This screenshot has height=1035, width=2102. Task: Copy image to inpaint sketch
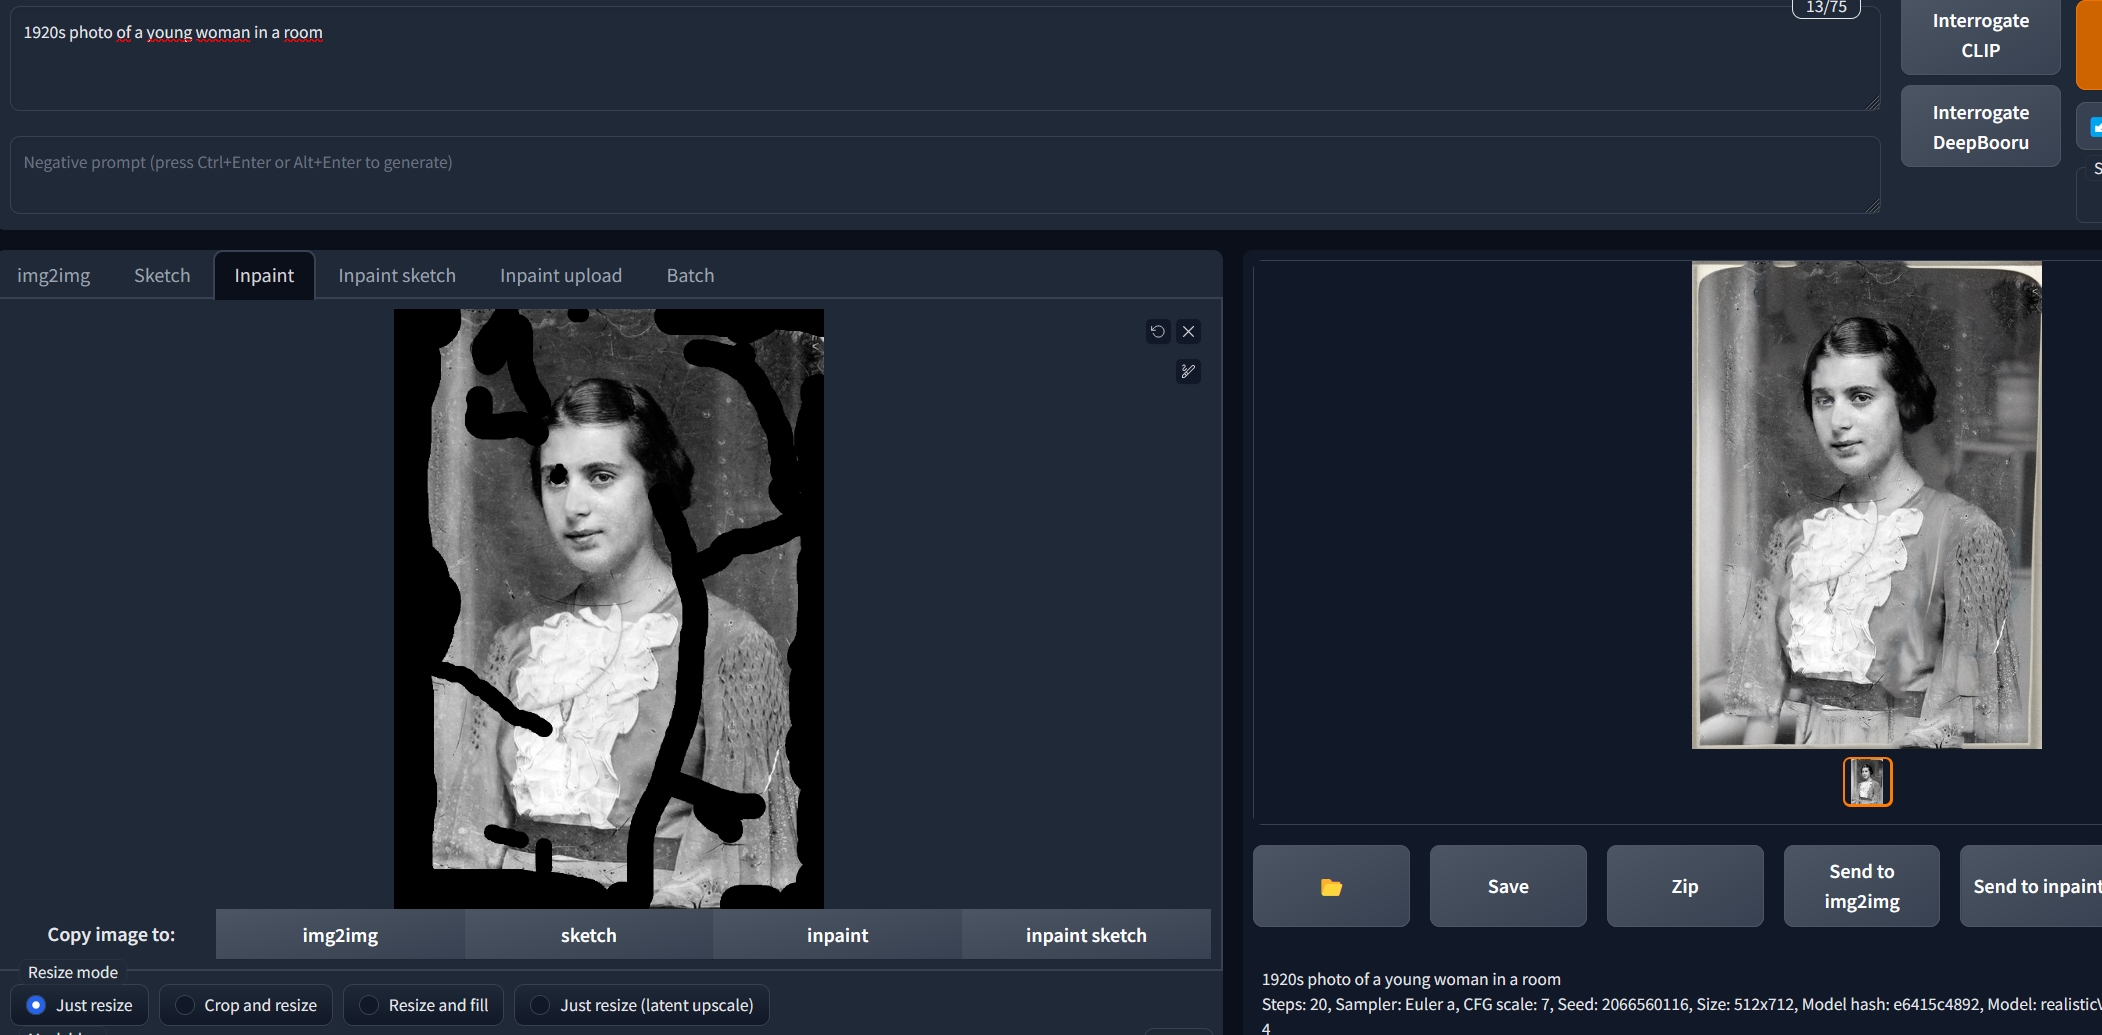1086,935
